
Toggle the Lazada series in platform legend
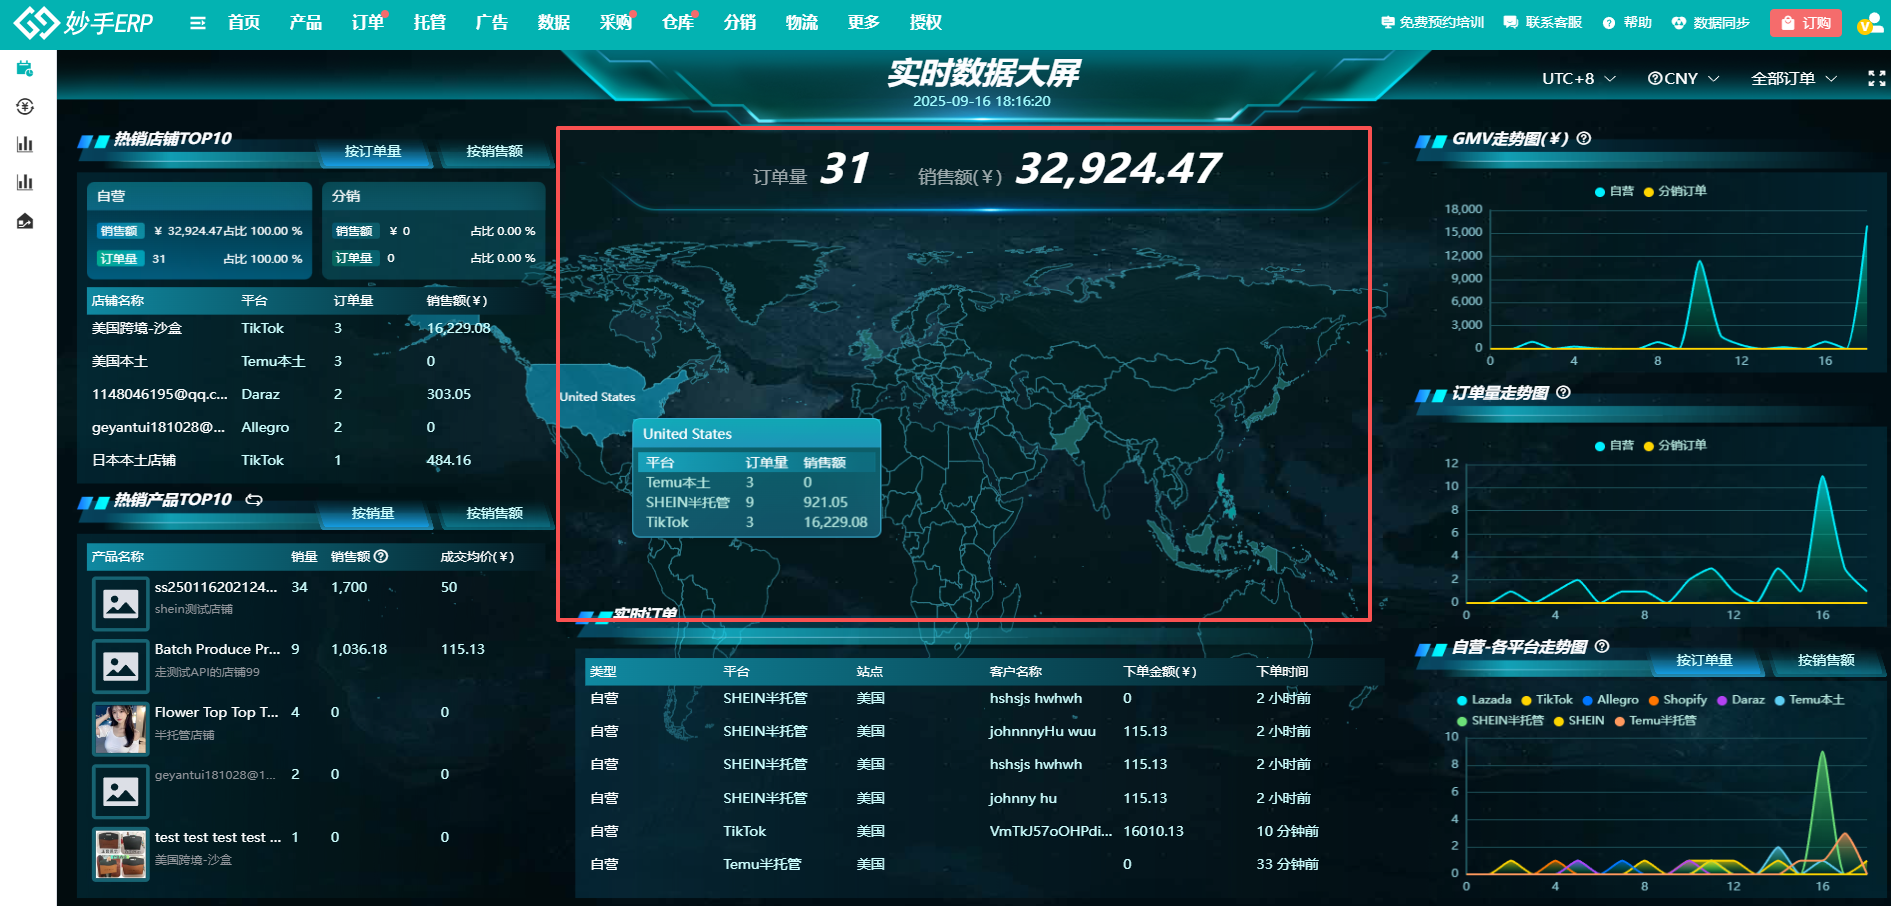[x=1484, y=700]
